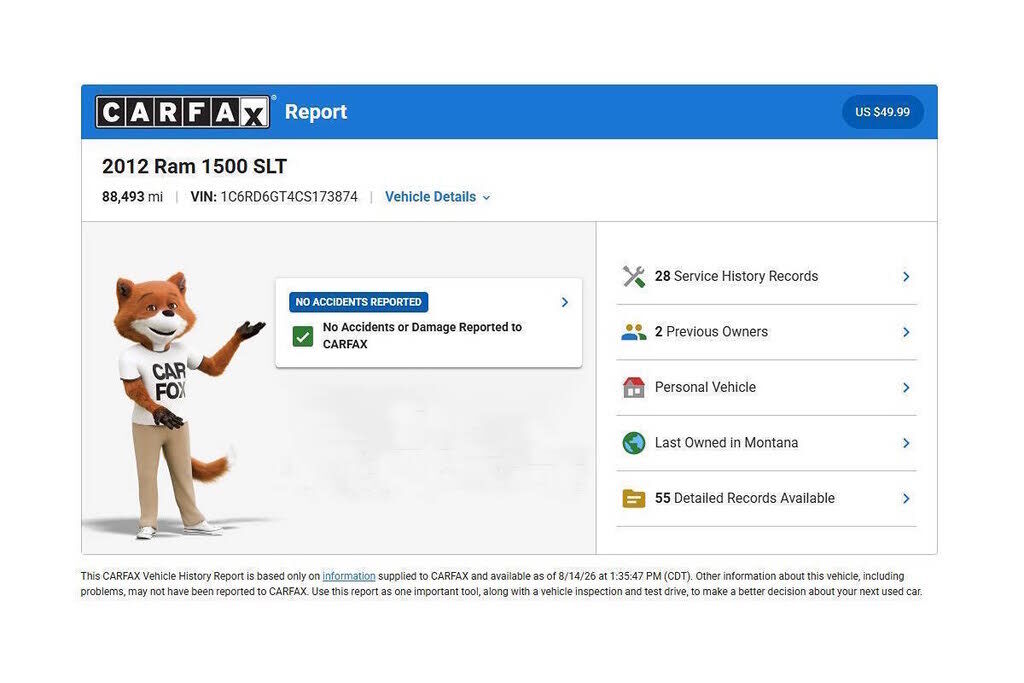
Task: Click the 88,493 mi mileage value
Action: (x=133, y=197)
